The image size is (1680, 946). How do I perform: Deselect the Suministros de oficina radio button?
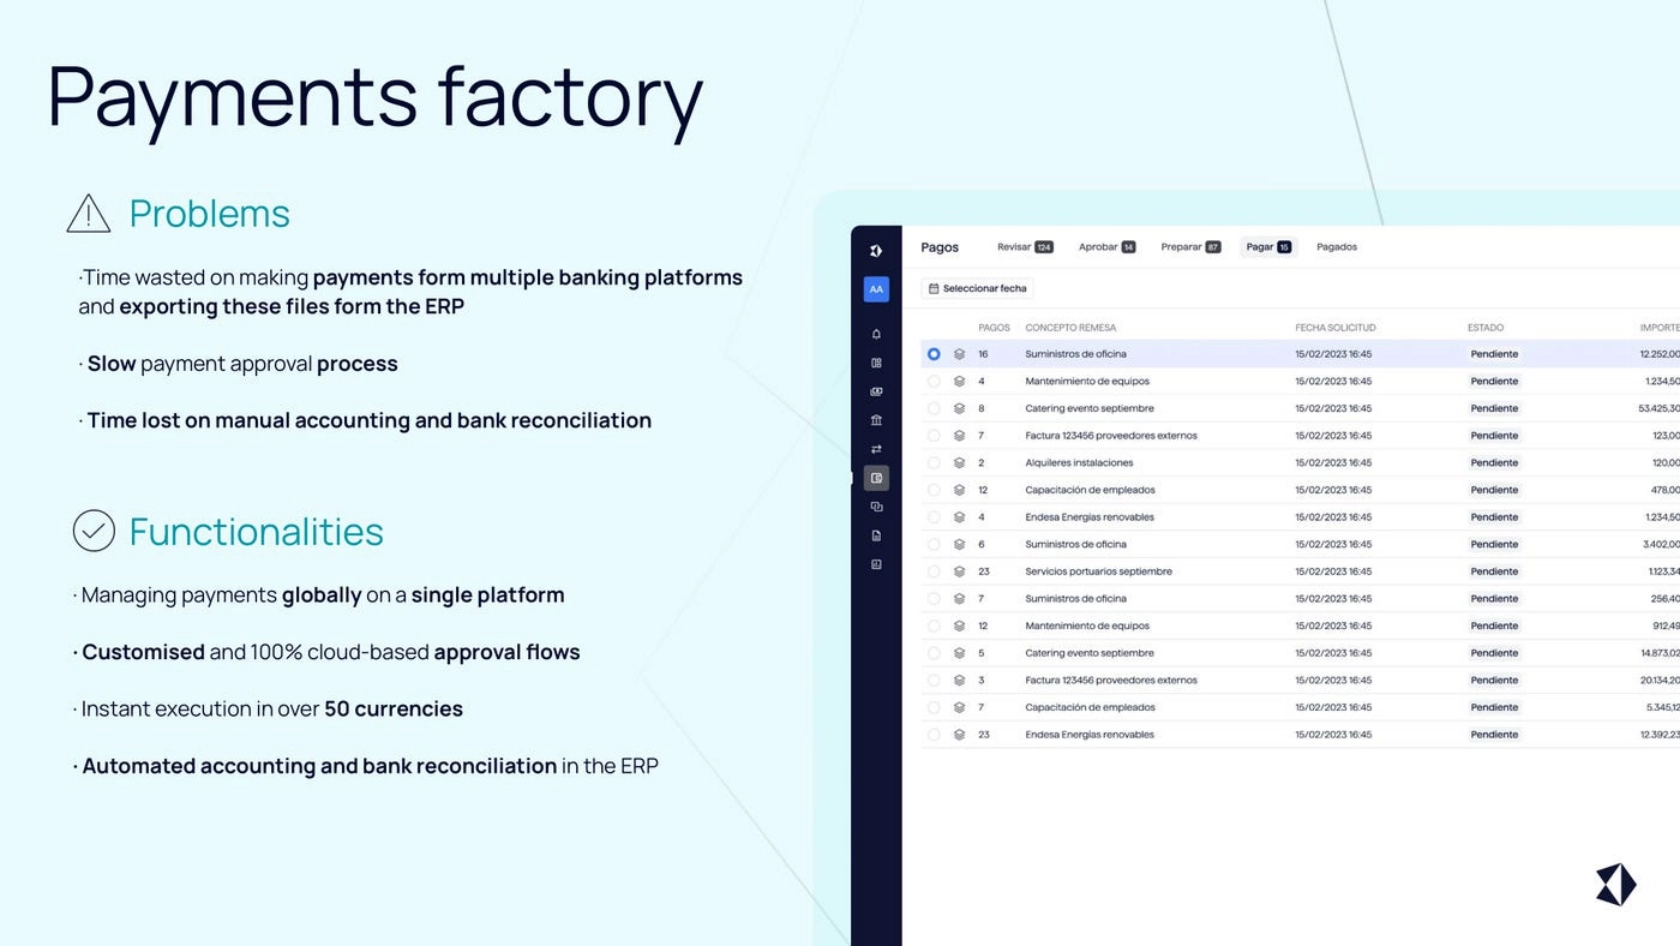click(x=933, y=354)
